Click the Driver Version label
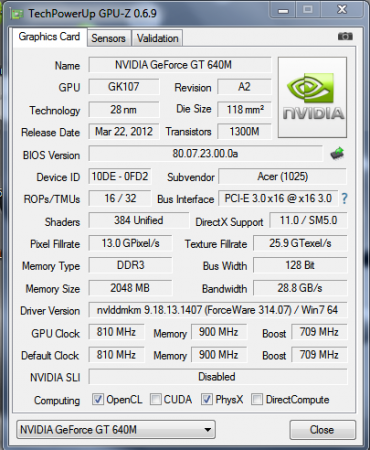 [50, 311]
